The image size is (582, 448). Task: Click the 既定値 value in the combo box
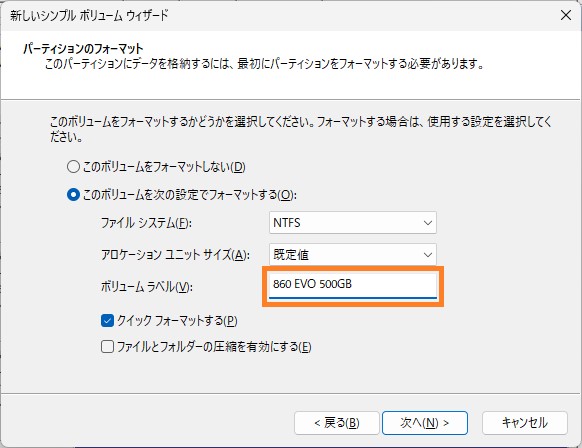[x=291, y=255]
